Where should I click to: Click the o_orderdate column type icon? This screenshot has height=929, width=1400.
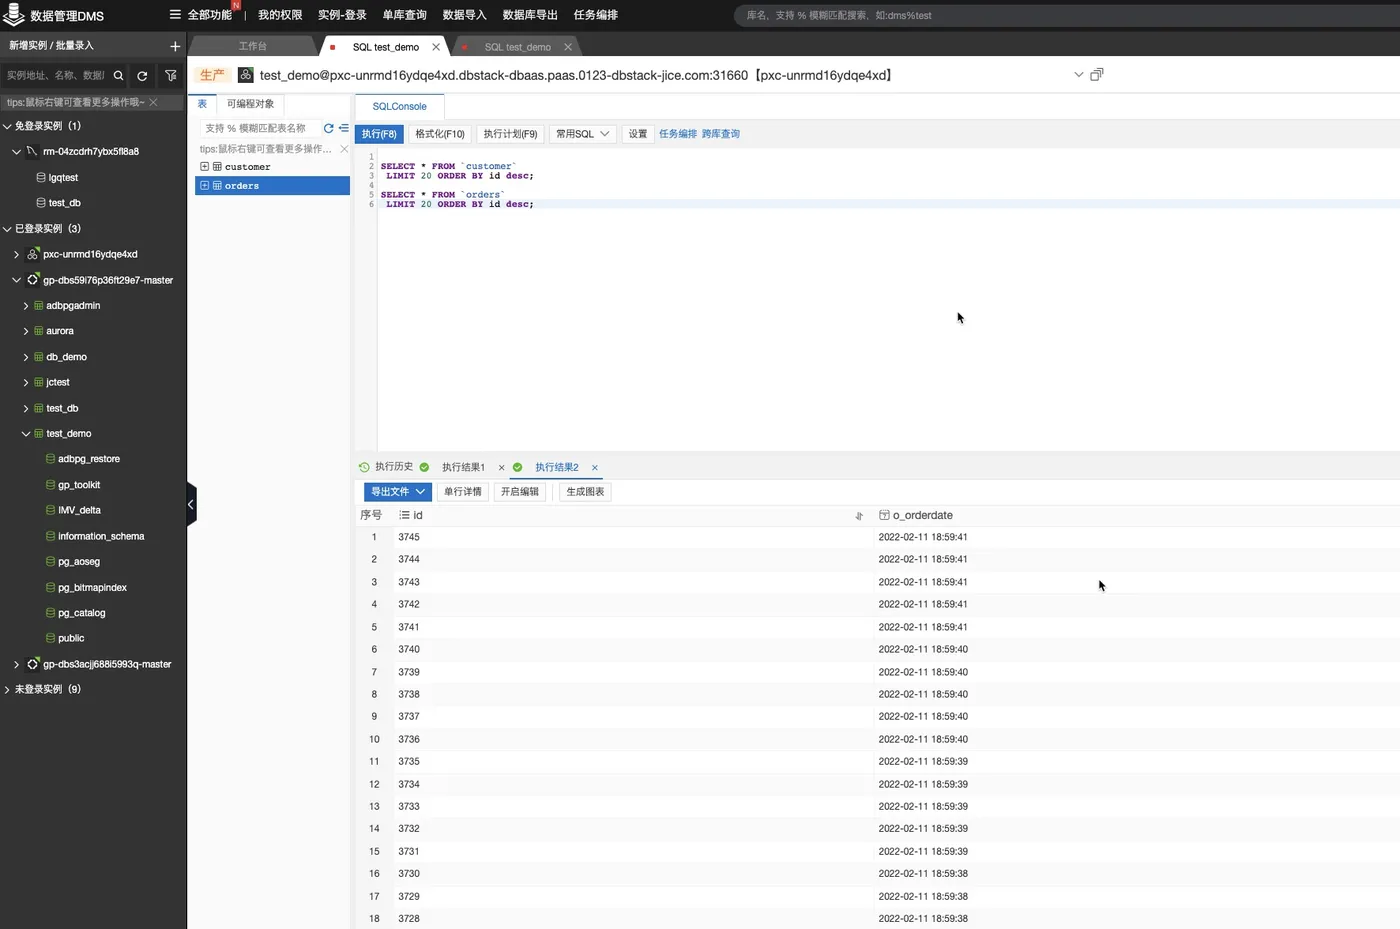pos(884,515)
